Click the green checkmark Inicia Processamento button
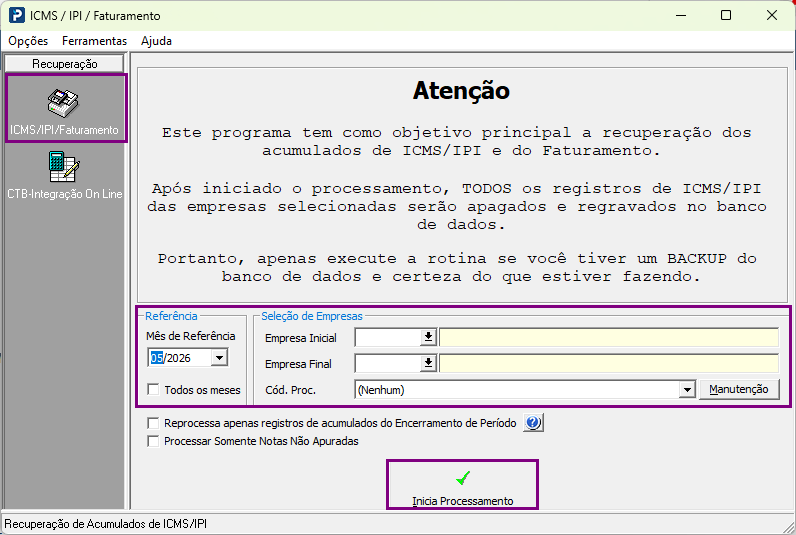The width and height of the screenshot is (796, 535). pos(462,485)
